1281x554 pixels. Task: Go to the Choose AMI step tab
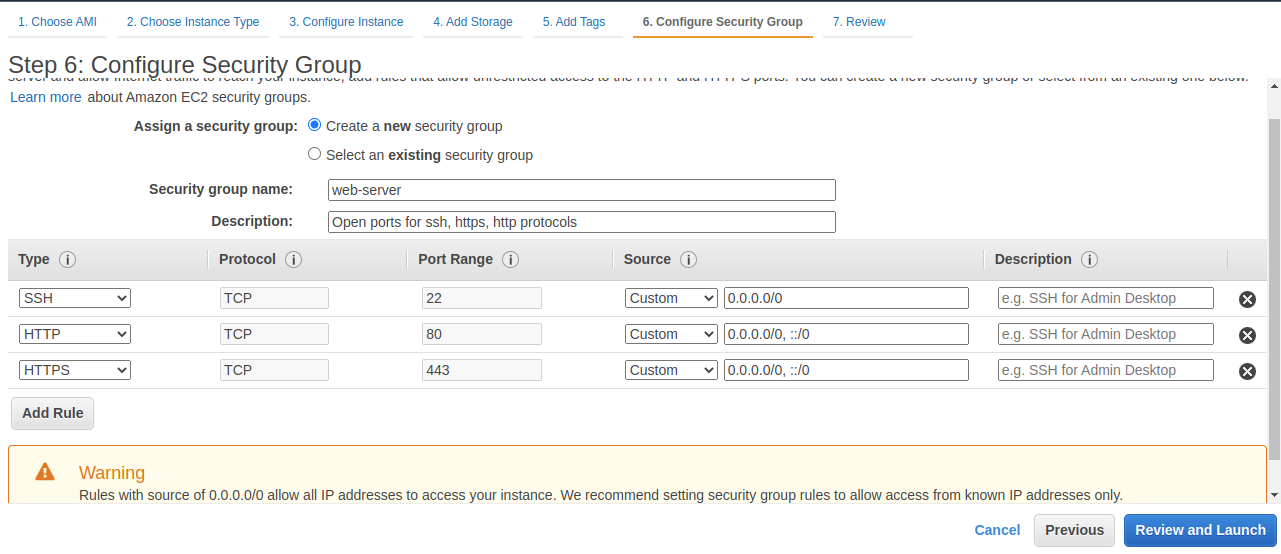tap(57, 22)
